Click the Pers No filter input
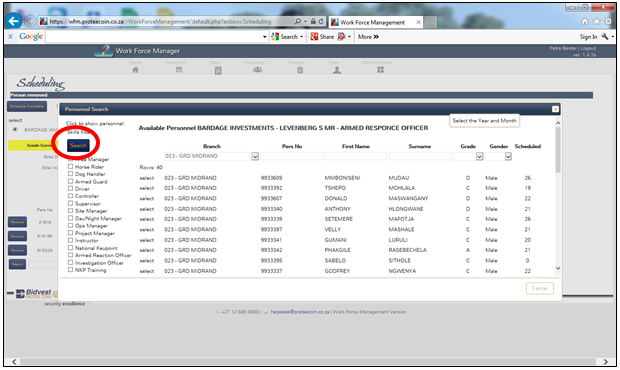 [291, 156]
